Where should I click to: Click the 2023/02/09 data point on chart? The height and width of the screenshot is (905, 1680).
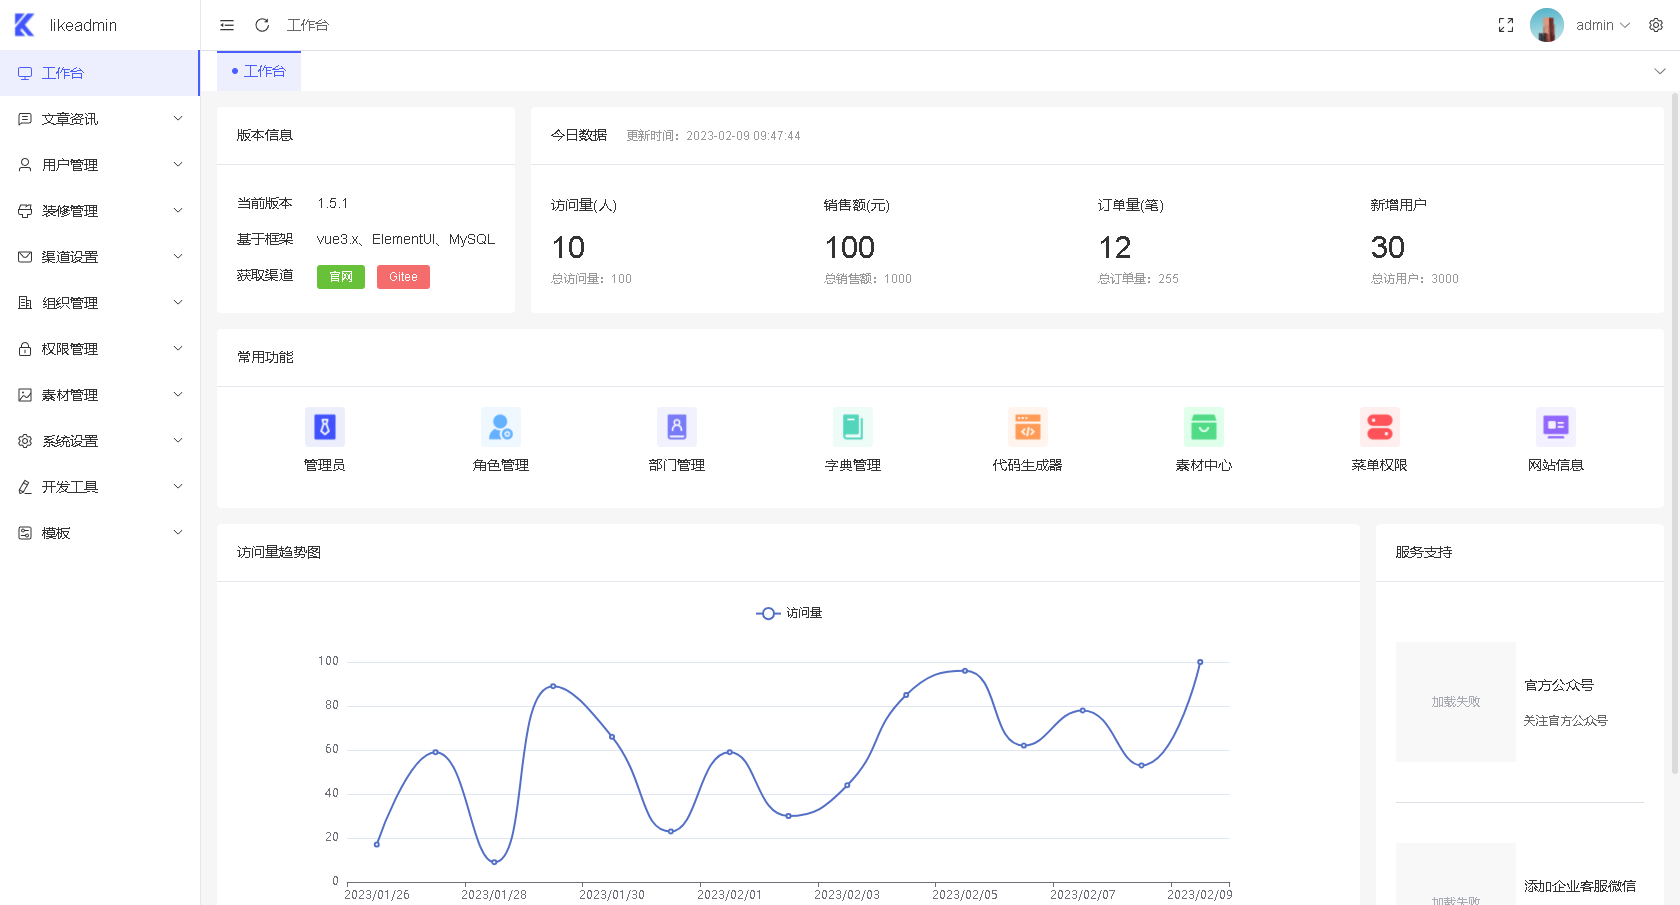(x=1200, y=662)
